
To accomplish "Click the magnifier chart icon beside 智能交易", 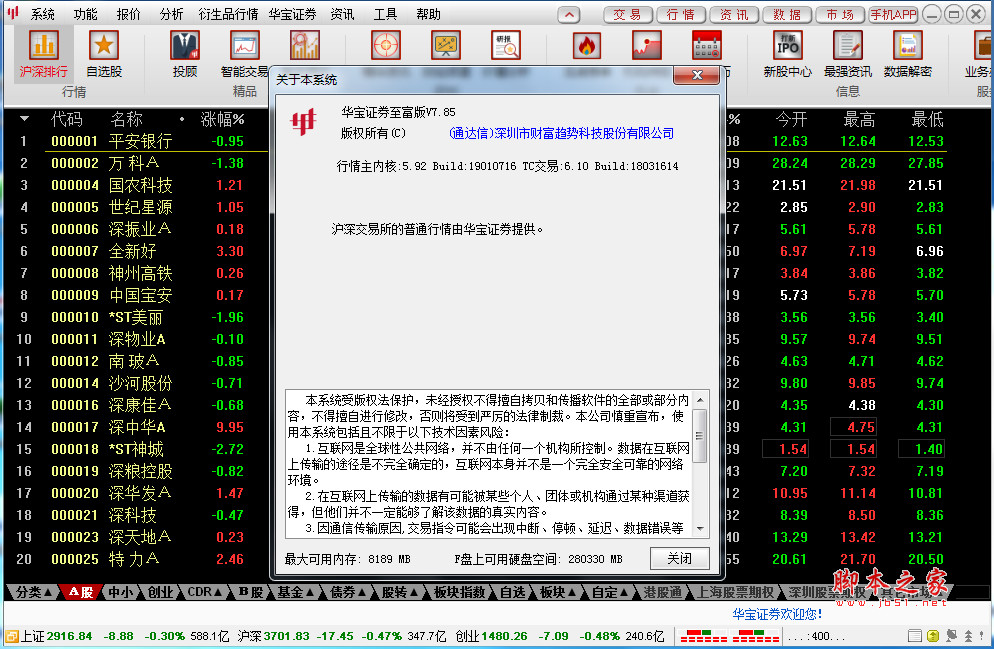I will [305, 46].
